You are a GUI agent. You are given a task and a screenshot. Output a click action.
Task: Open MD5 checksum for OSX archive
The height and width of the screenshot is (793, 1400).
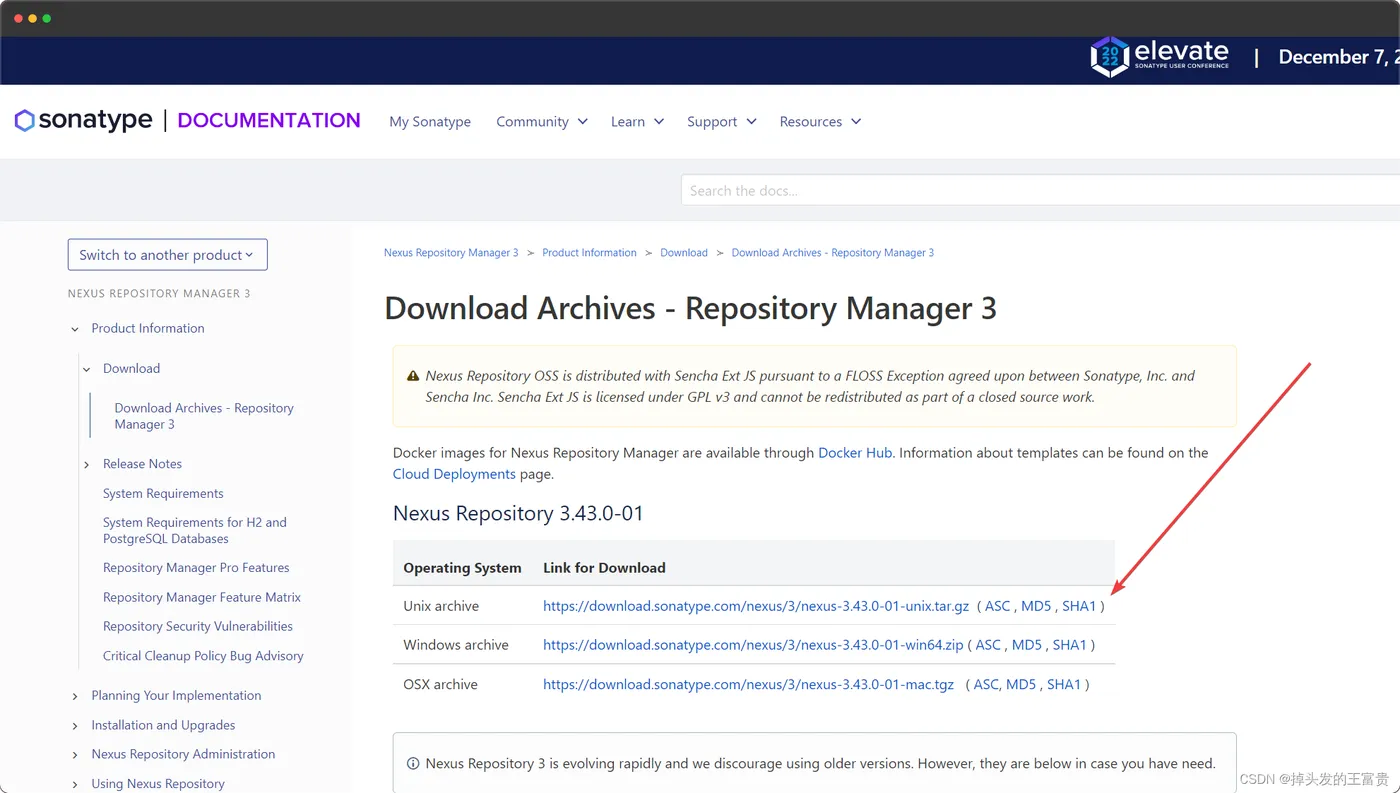coord(1021,685)
